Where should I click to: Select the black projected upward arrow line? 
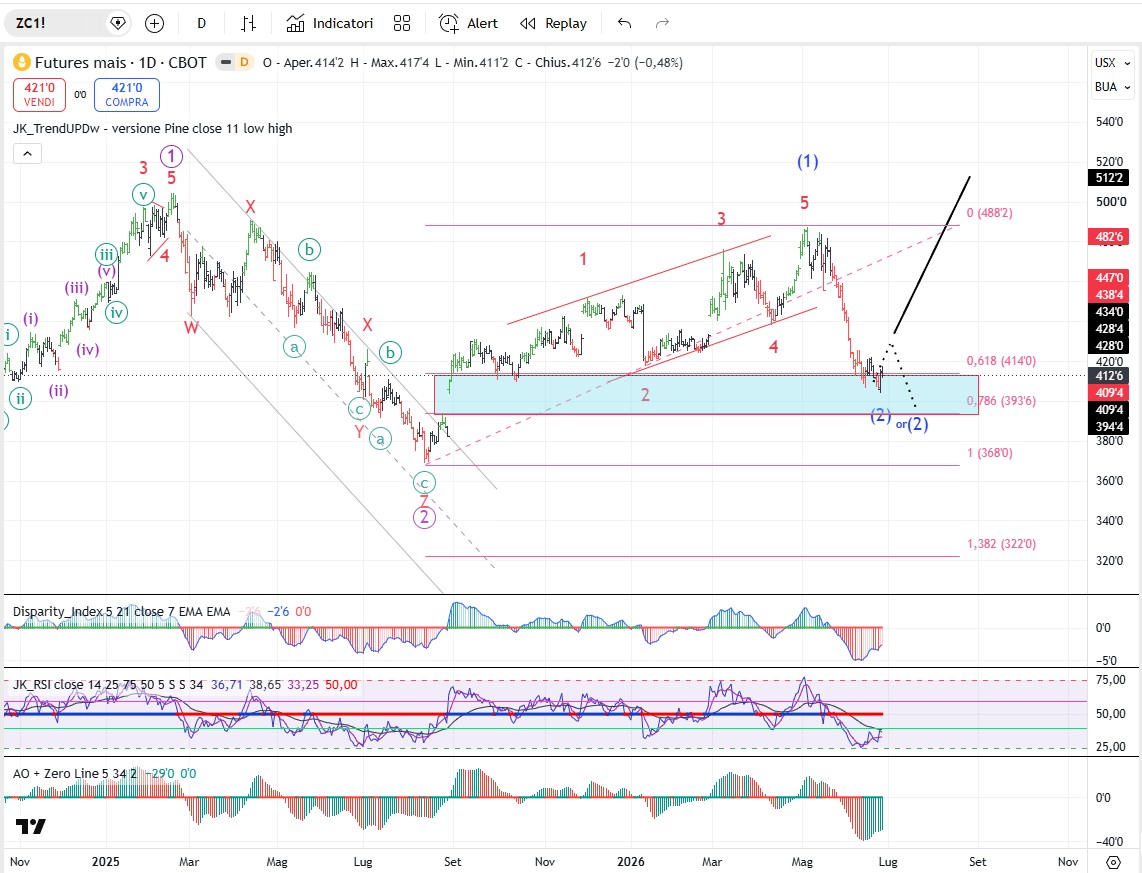click(932, 255)
